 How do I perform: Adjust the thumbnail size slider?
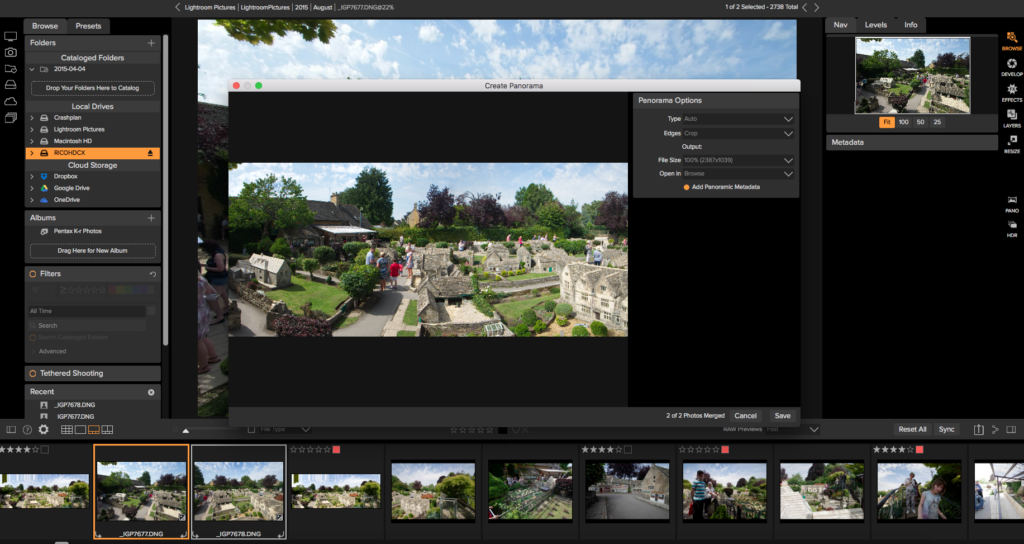click(185, 430)
